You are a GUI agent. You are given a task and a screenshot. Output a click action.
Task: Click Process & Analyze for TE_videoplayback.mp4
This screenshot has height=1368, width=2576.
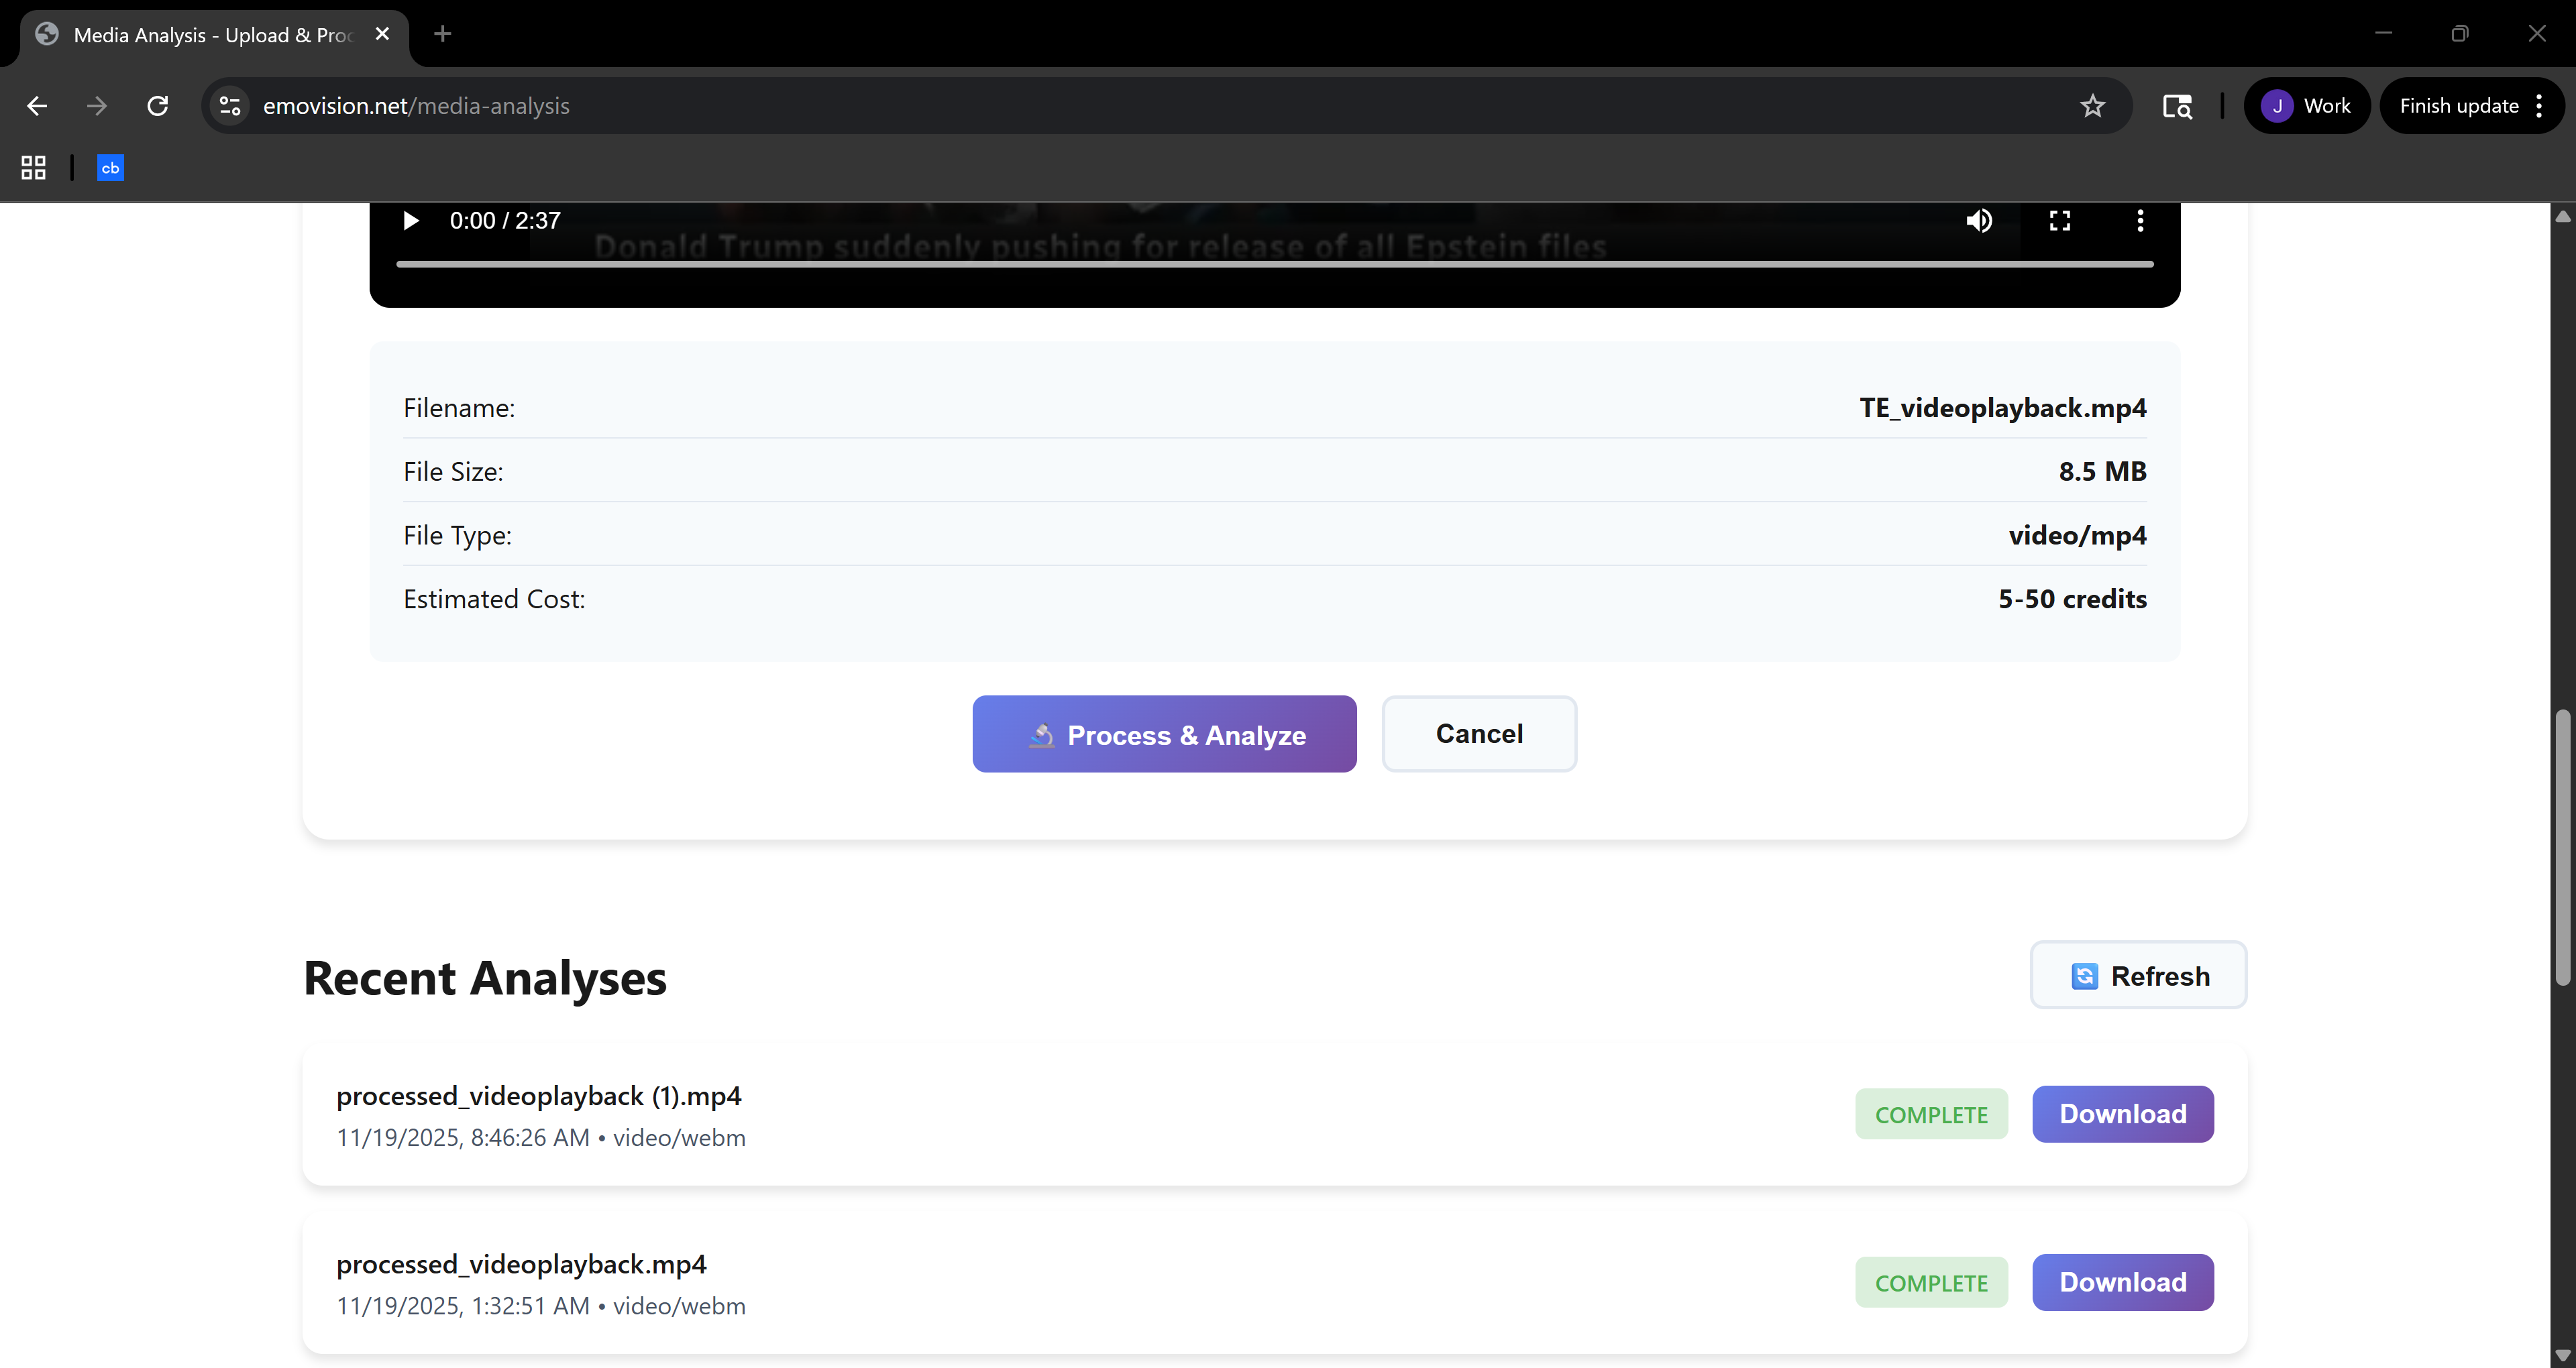1164,734
